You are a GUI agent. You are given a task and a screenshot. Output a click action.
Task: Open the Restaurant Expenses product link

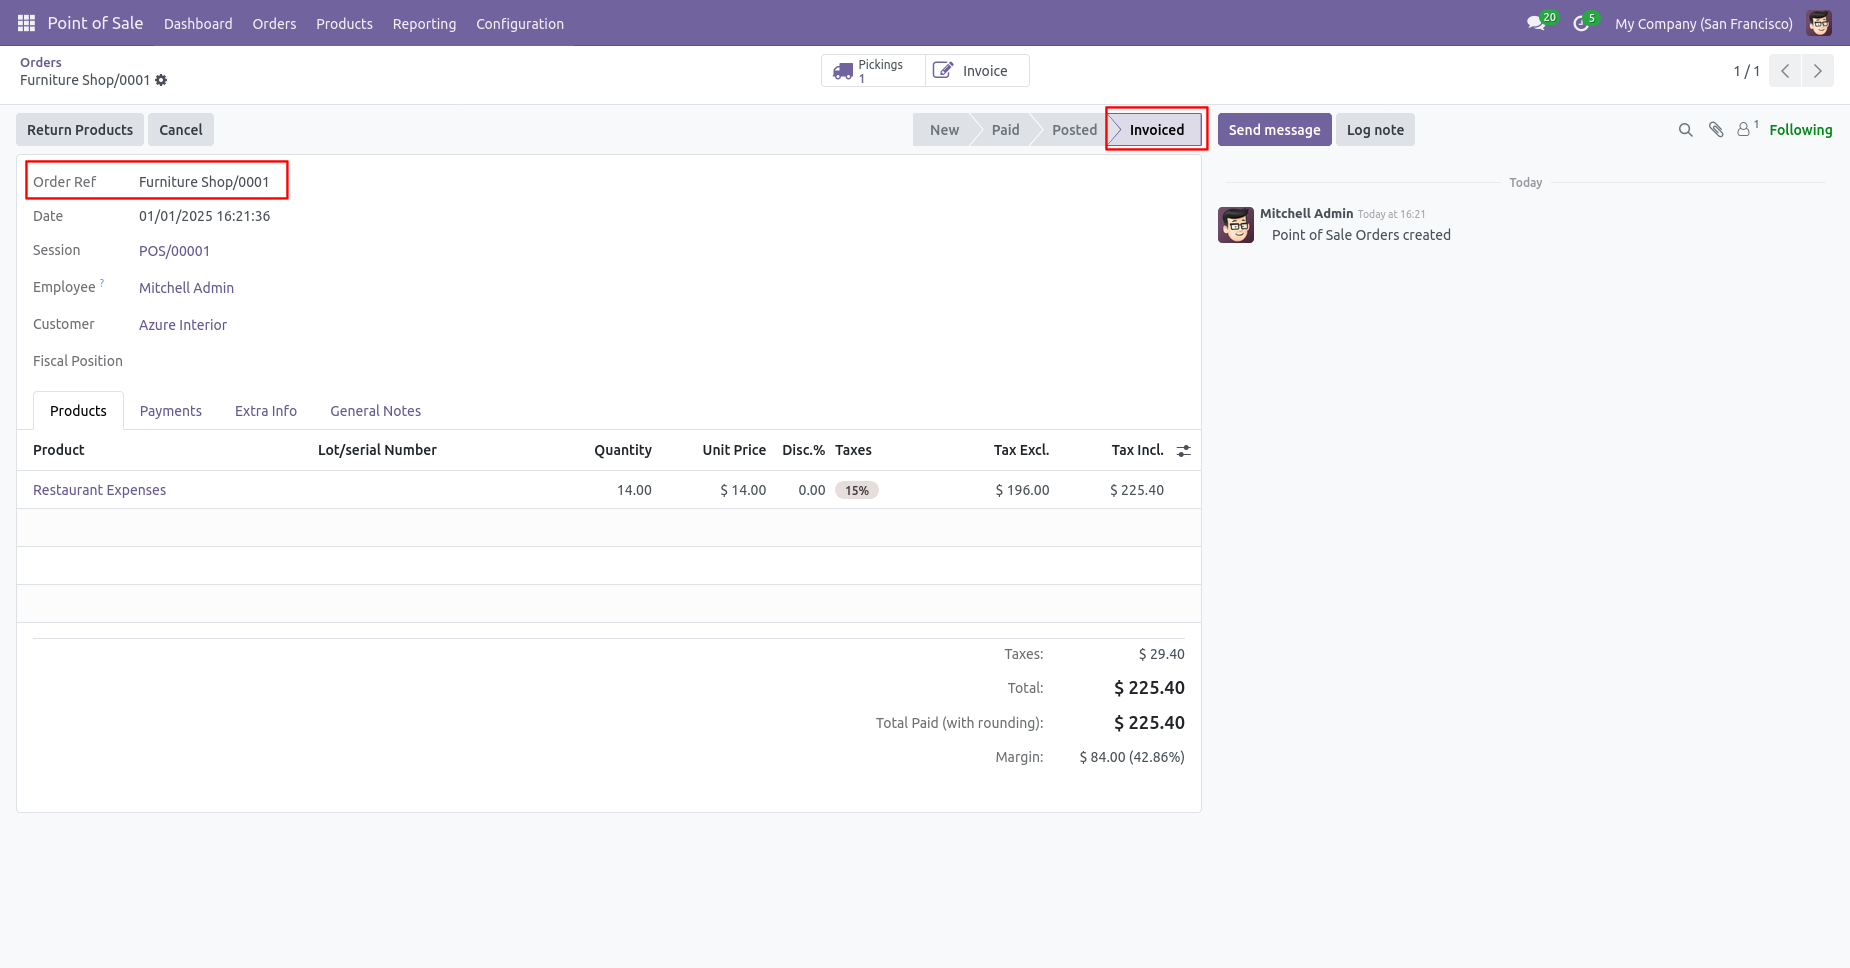pyautogui.click(x=99, y=490)
